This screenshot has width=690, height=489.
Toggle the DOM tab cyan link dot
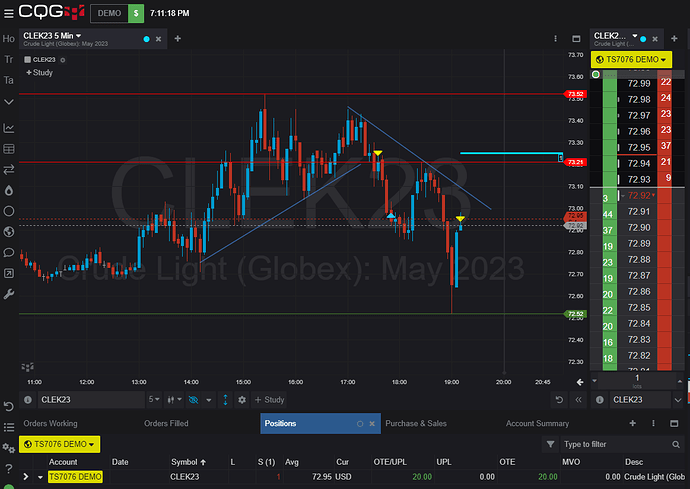tap(643, 39)
